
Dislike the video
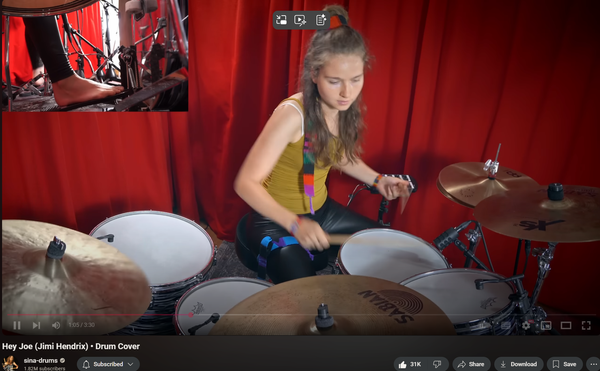tap(437, 364)
